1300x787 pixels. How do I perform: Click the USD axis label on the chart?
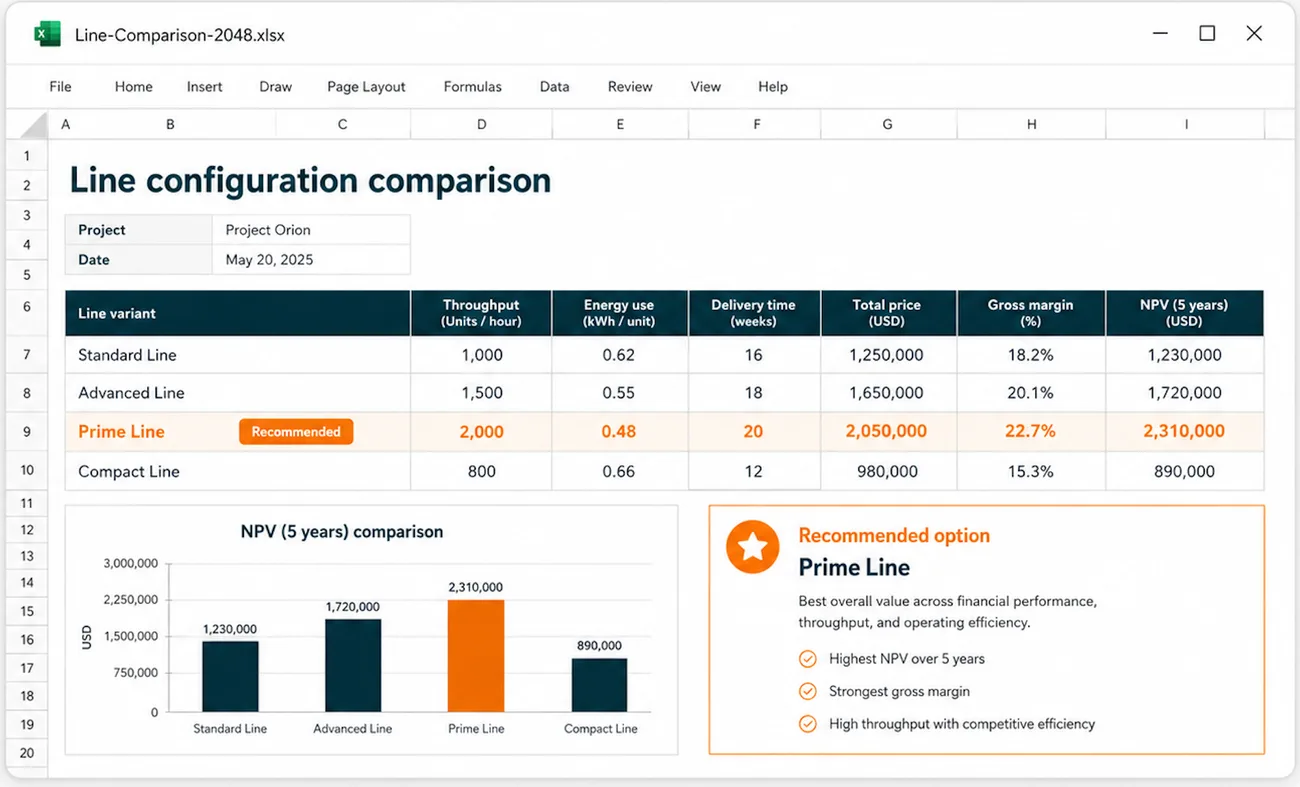(x=86, y=637)
